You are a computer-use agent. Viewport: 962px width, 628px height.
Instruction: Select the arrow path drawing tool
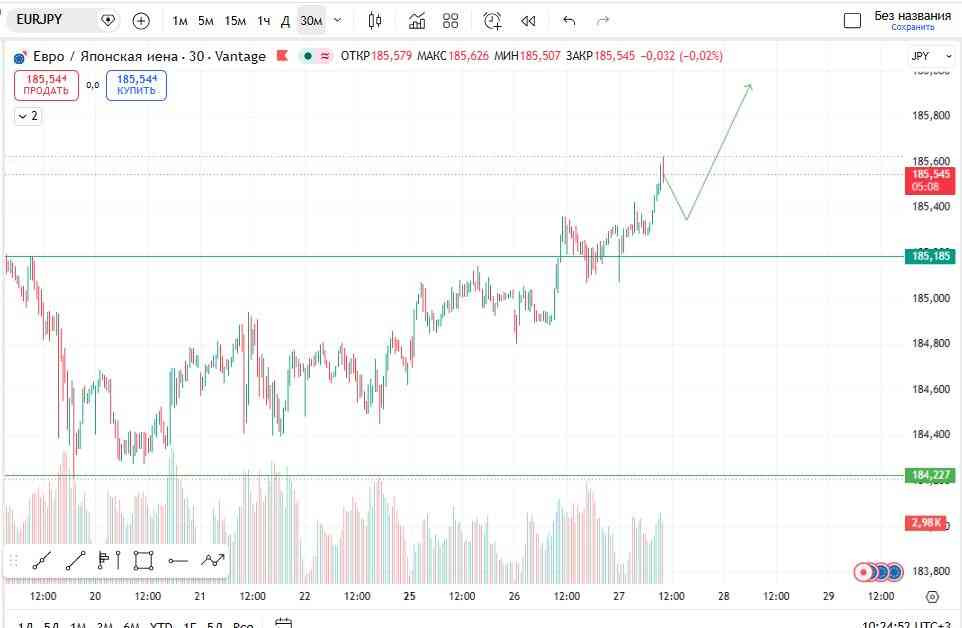[213, 560]
